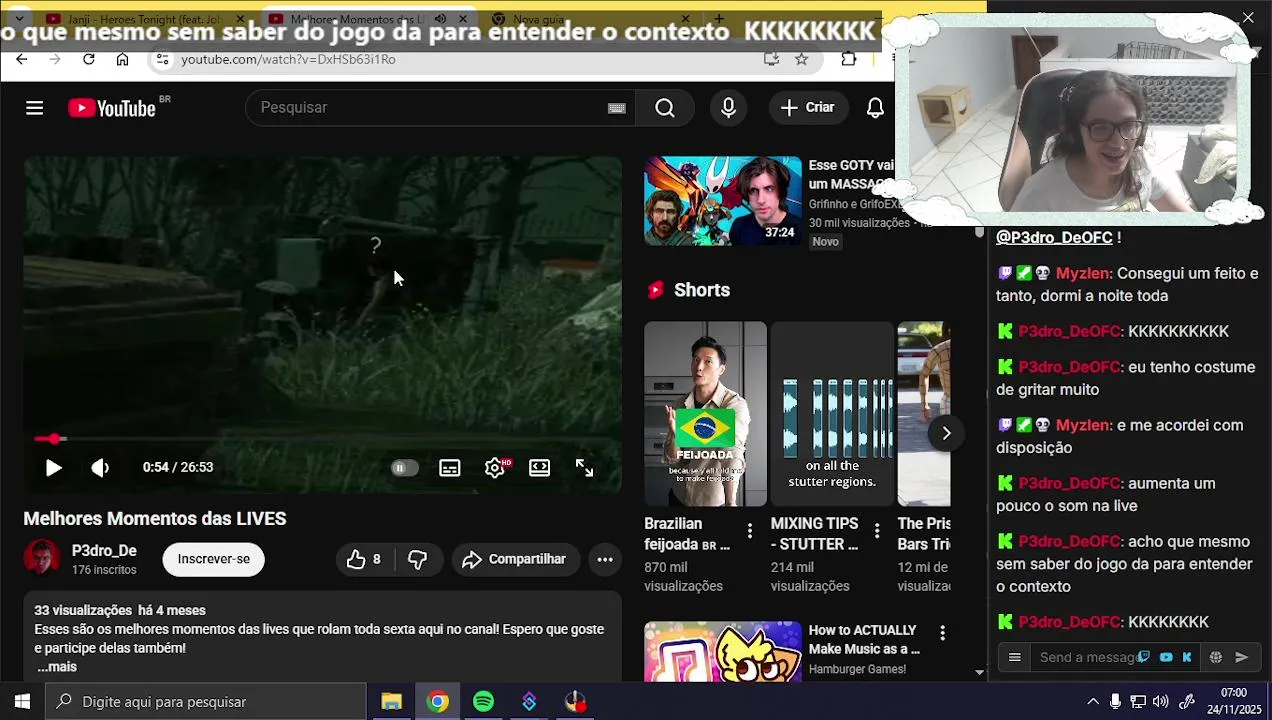Reload the page in browser
Screen dimensions: 1272x720
point(88,59)
